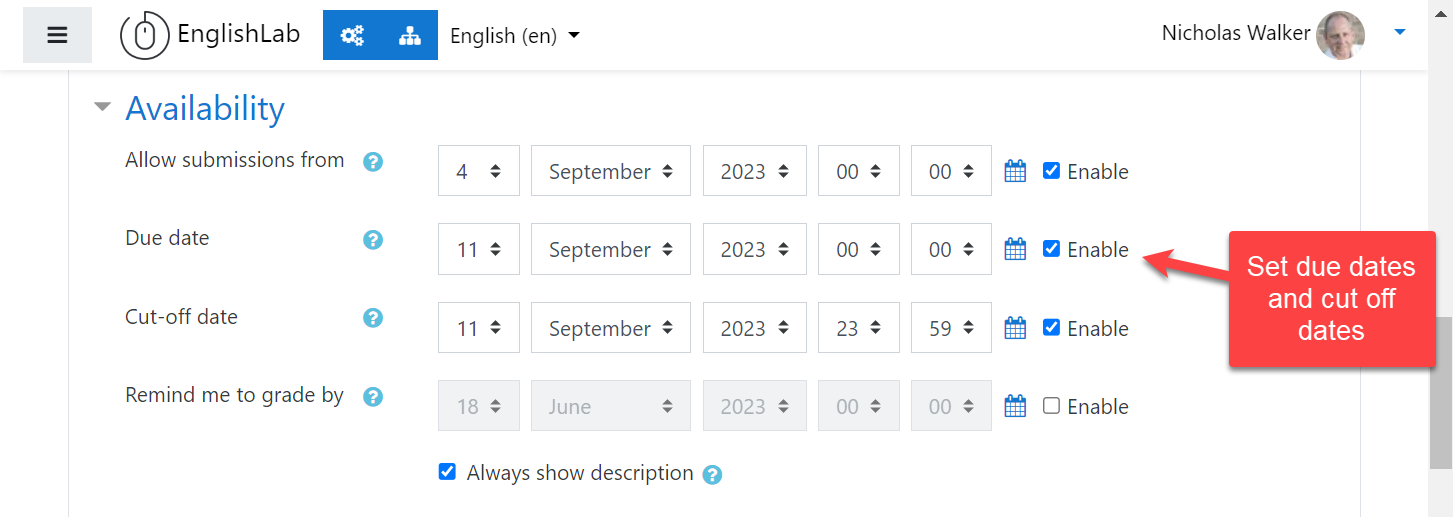Open the English (en) language menu
The image size is (1453, 517).
[x=515, y=36]
